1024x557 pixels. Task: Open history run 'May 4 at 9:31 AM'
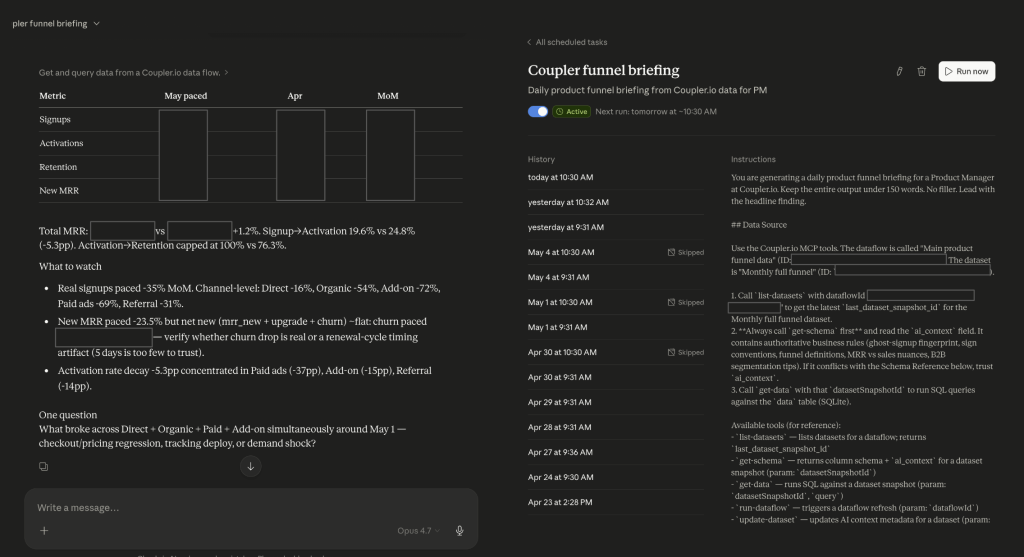[616, 278]
